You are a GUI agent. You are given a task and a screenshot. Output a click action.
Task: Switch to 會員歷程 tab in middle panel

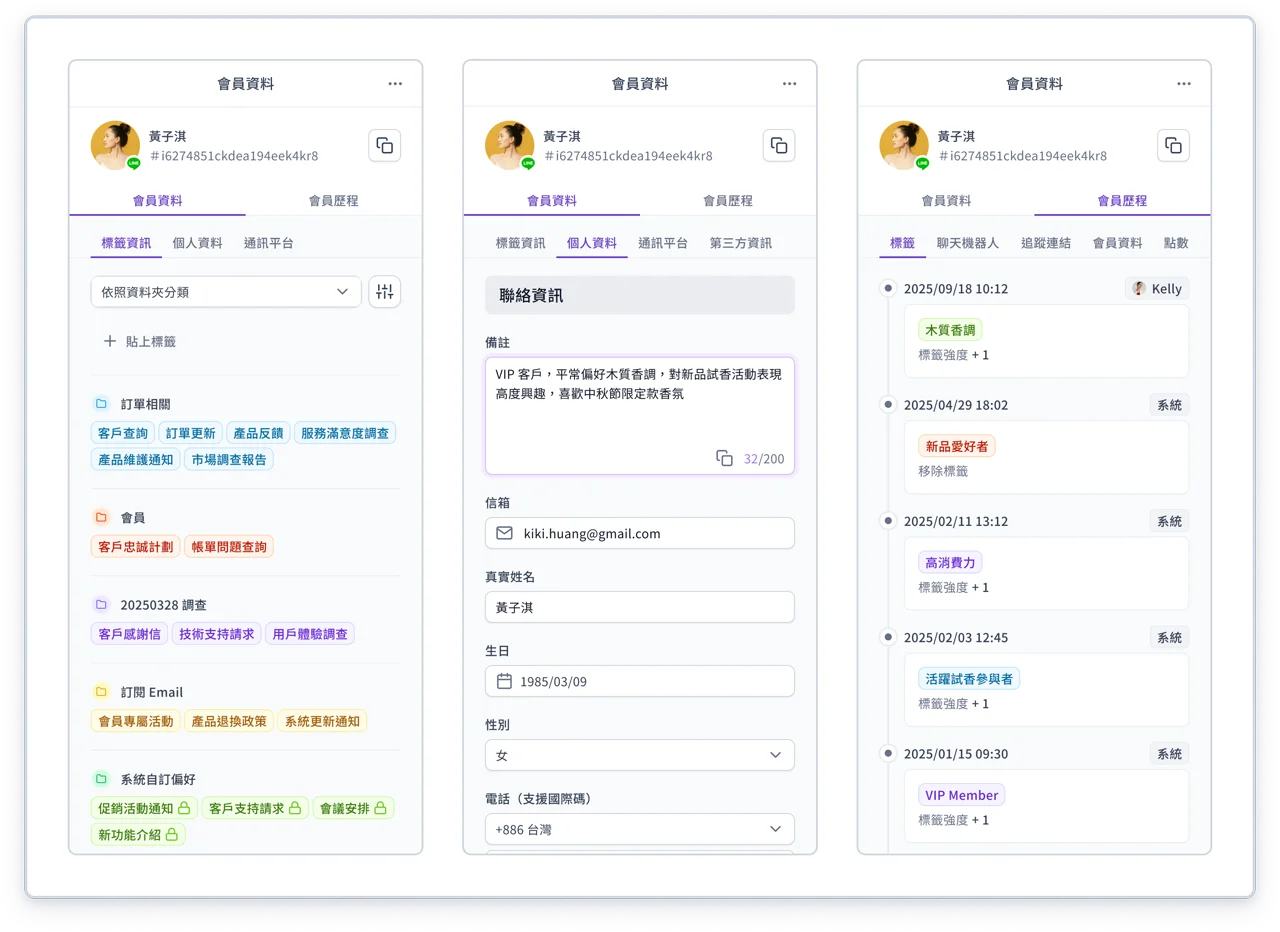tap(728, 200)
